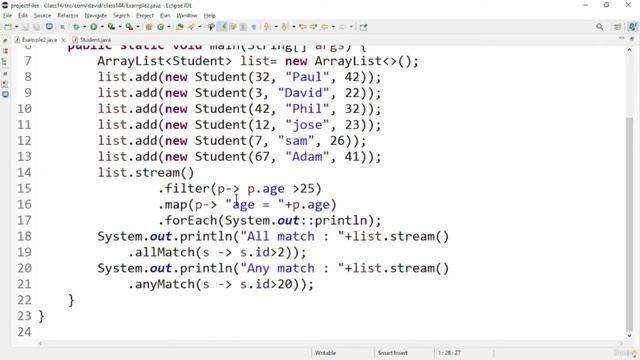Click the 'Smart Insert' status bar entry
This screenshot has width=640, height=360.
(x=392, y=353)
